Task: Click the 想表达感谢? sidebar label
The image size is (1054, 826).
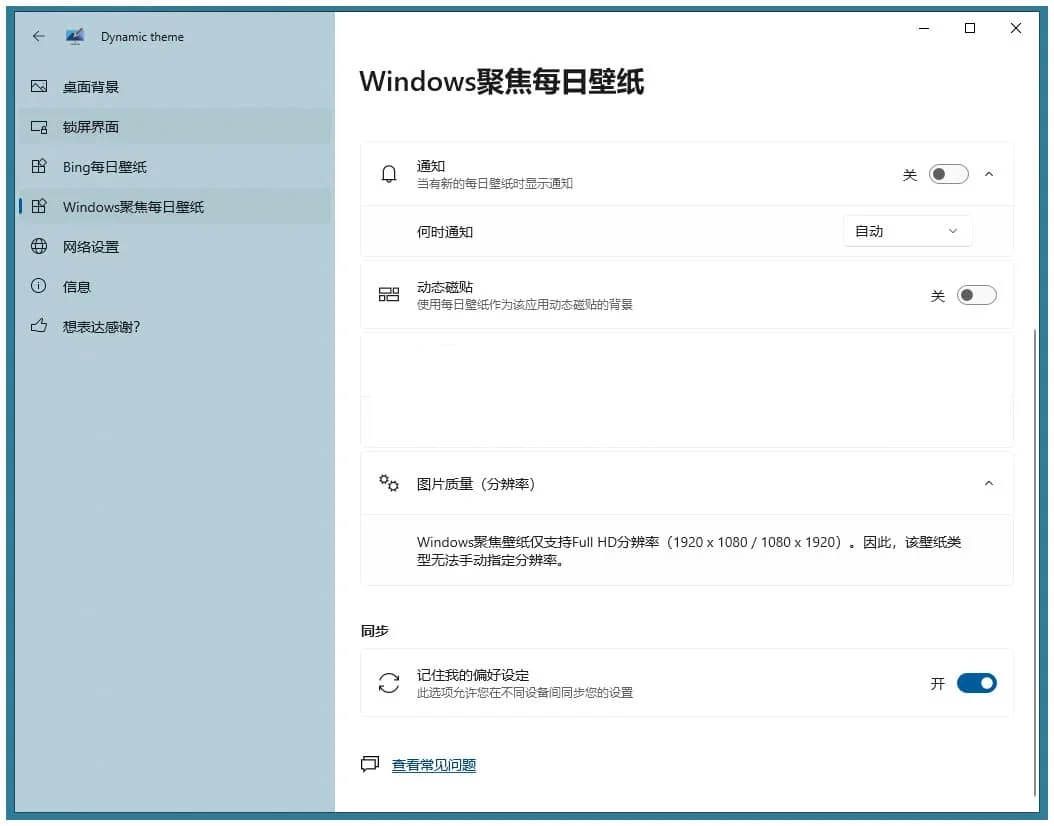Action: 101,326
